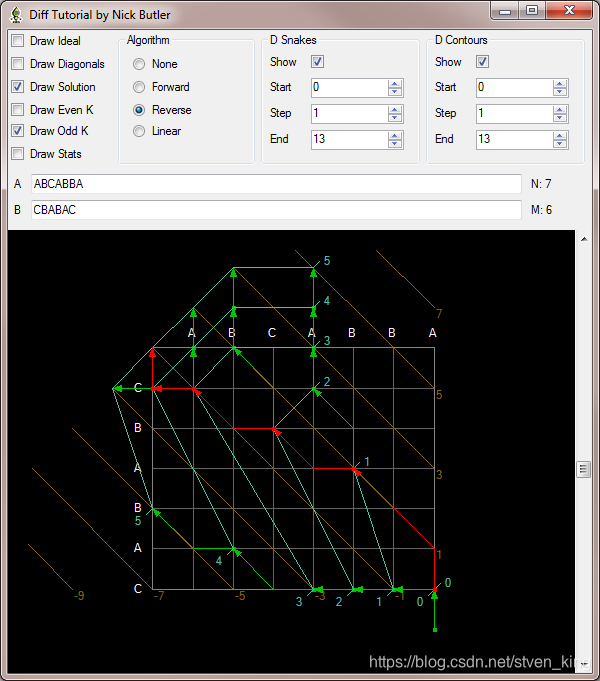The image size is (600, 681).
Task: Toggle the D Snakes Show checkbox
Action: (318, 62)
